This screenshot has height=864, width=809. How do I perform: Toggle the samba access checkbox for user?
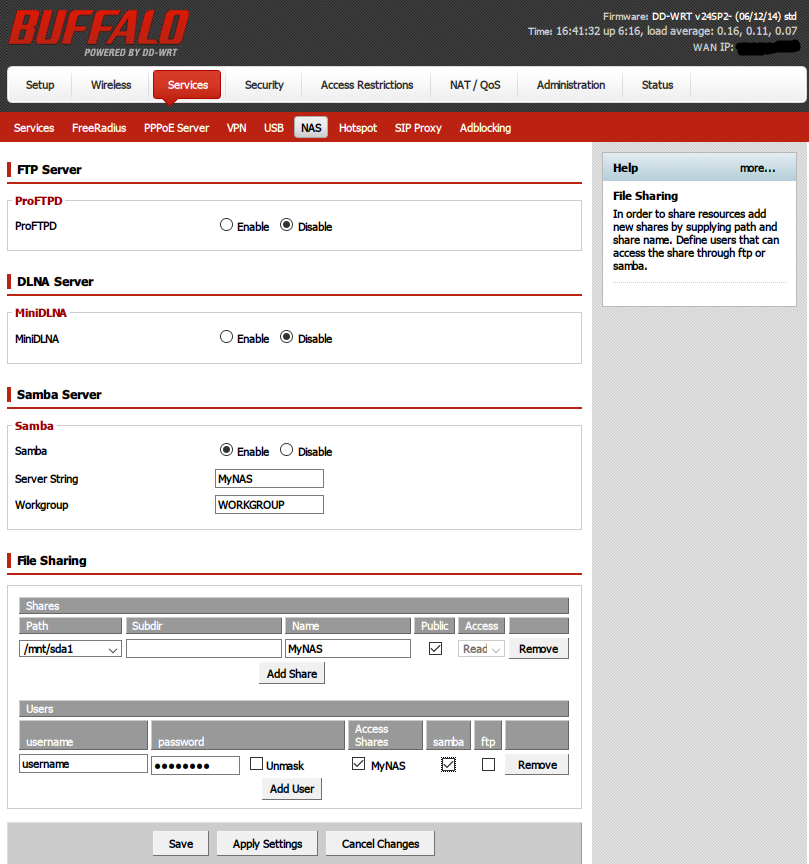pyautogui.click(x=449, y=765)
